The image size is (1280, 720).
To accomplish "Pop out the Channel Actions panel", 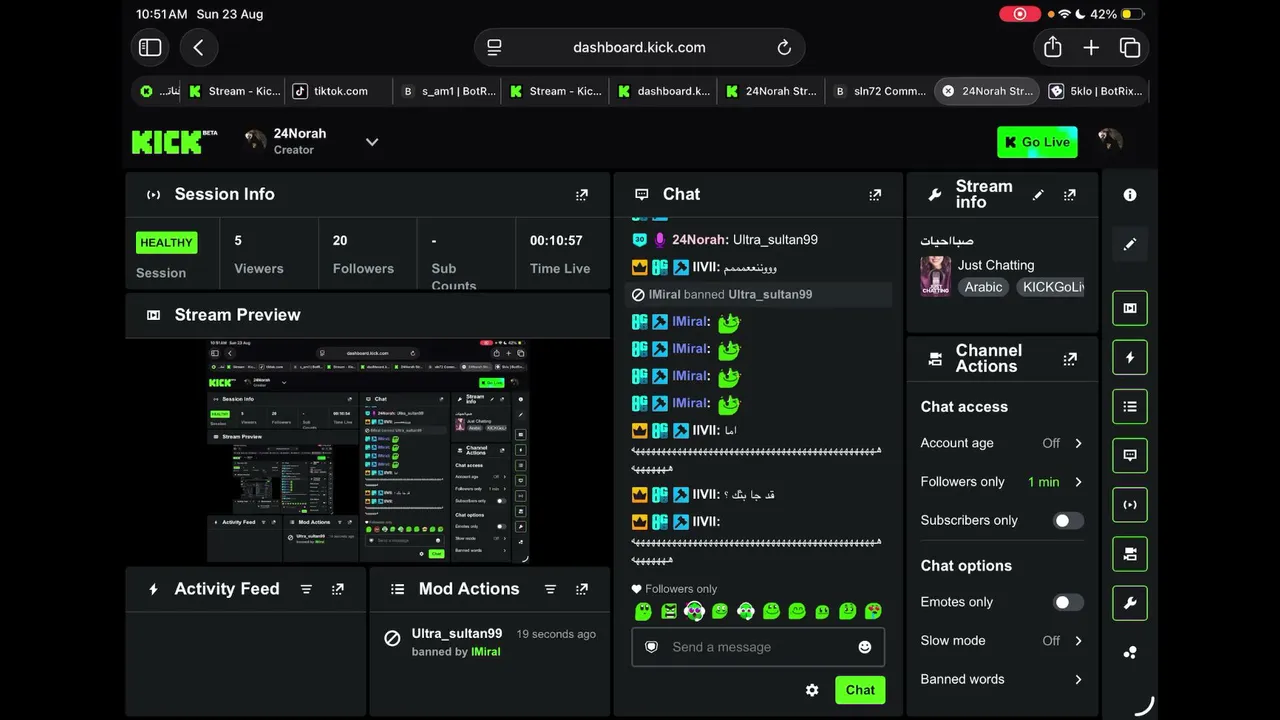I will pyautogui.click(x=1070, y=359).
